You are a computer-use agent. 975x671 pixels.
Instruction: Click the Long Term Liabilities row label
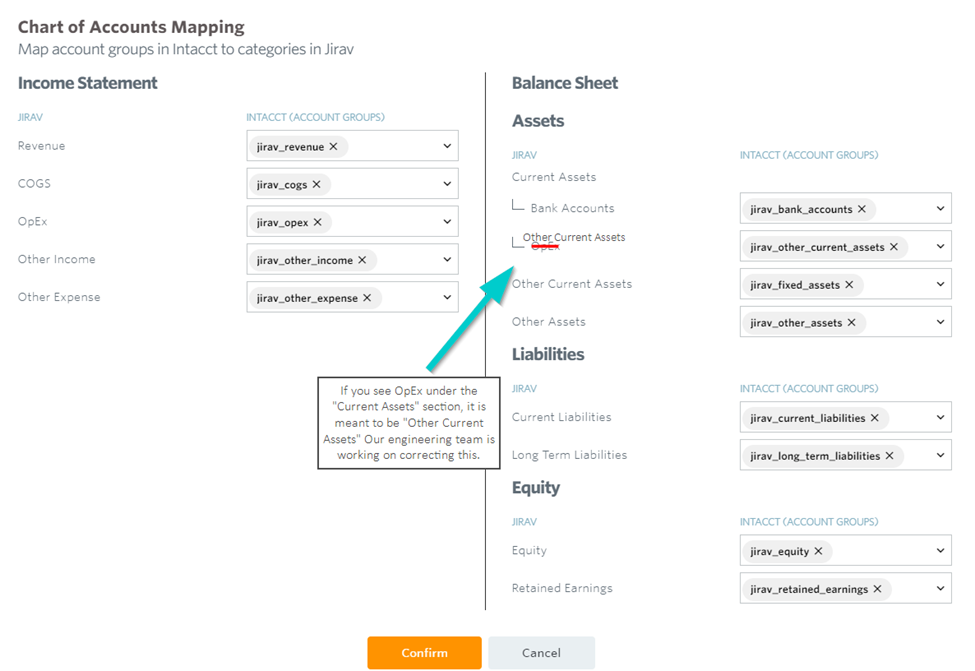click(570, 455)
